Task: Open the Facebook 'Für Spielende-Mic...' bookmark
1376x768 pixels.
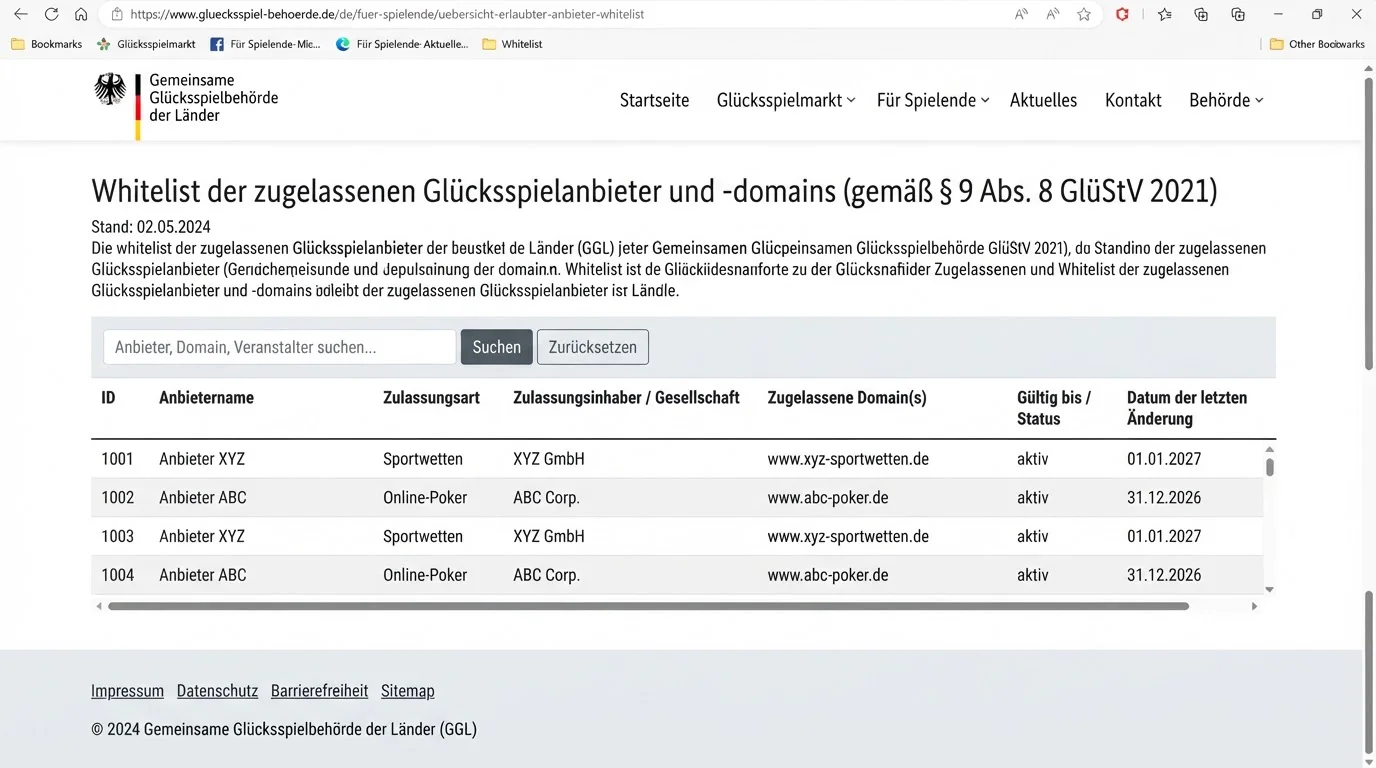Action: [x=265, y=44]
